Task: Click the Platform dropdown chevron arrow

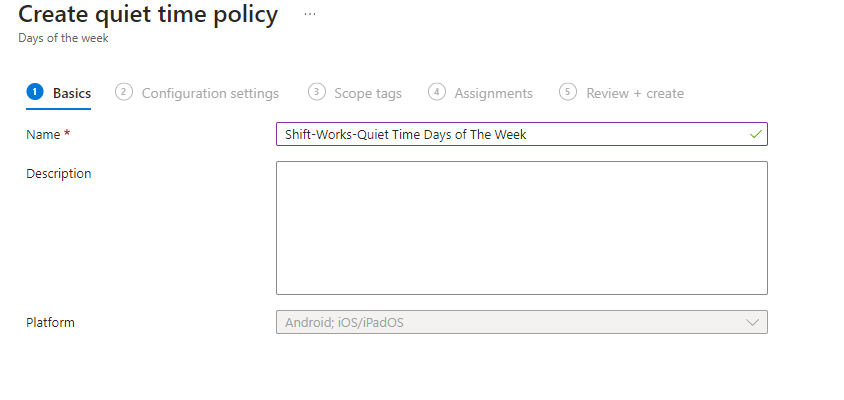Action: pyautogui.click(x=753, y=322)
